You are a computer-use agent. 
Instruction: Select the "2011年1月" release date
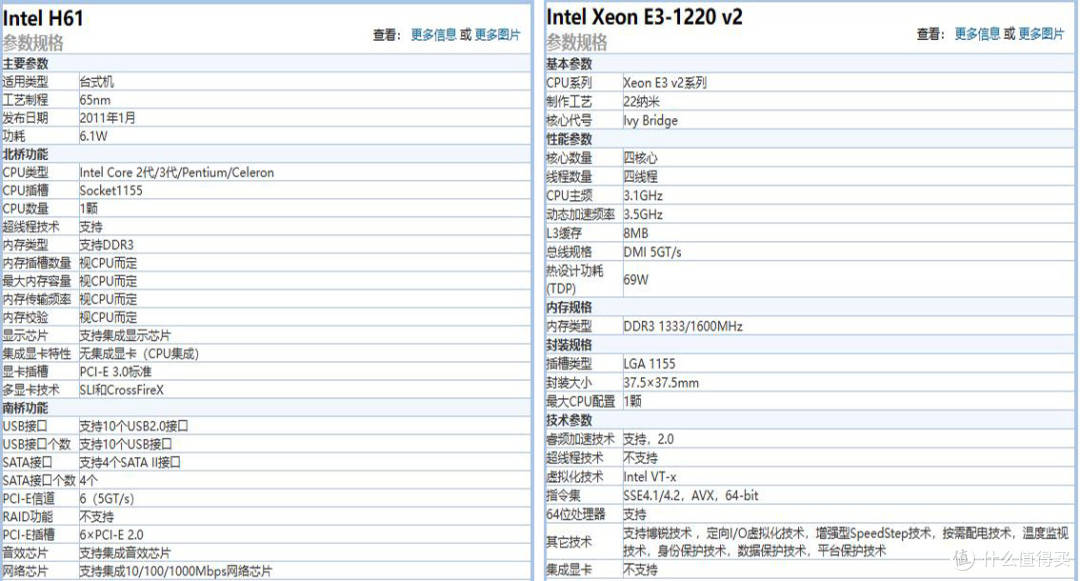[107, 118]
